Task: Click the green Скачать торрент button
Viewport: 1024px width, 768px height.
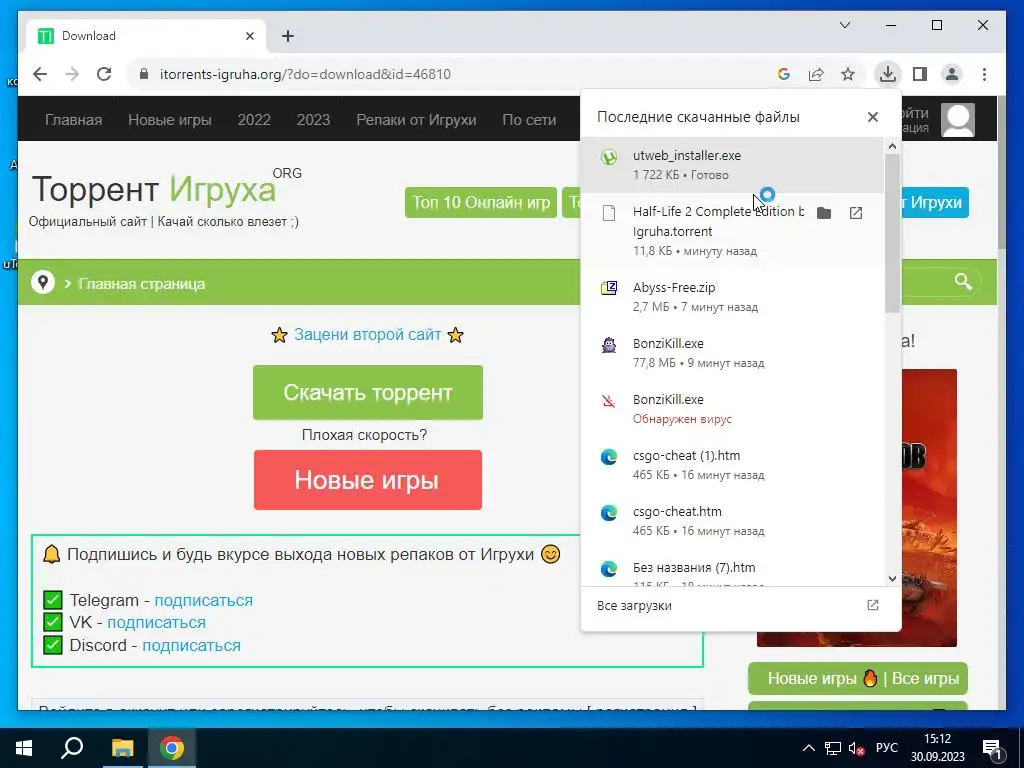Action: [x=368, y=392]
